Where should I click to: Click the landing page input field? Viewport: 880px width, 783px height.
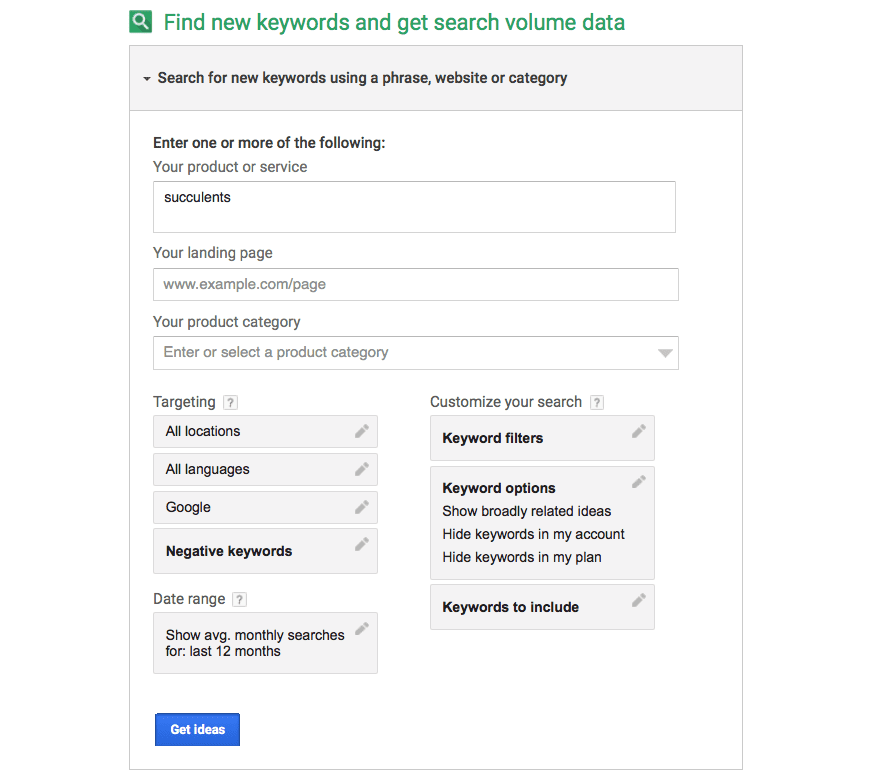click(x=415, y=284)
